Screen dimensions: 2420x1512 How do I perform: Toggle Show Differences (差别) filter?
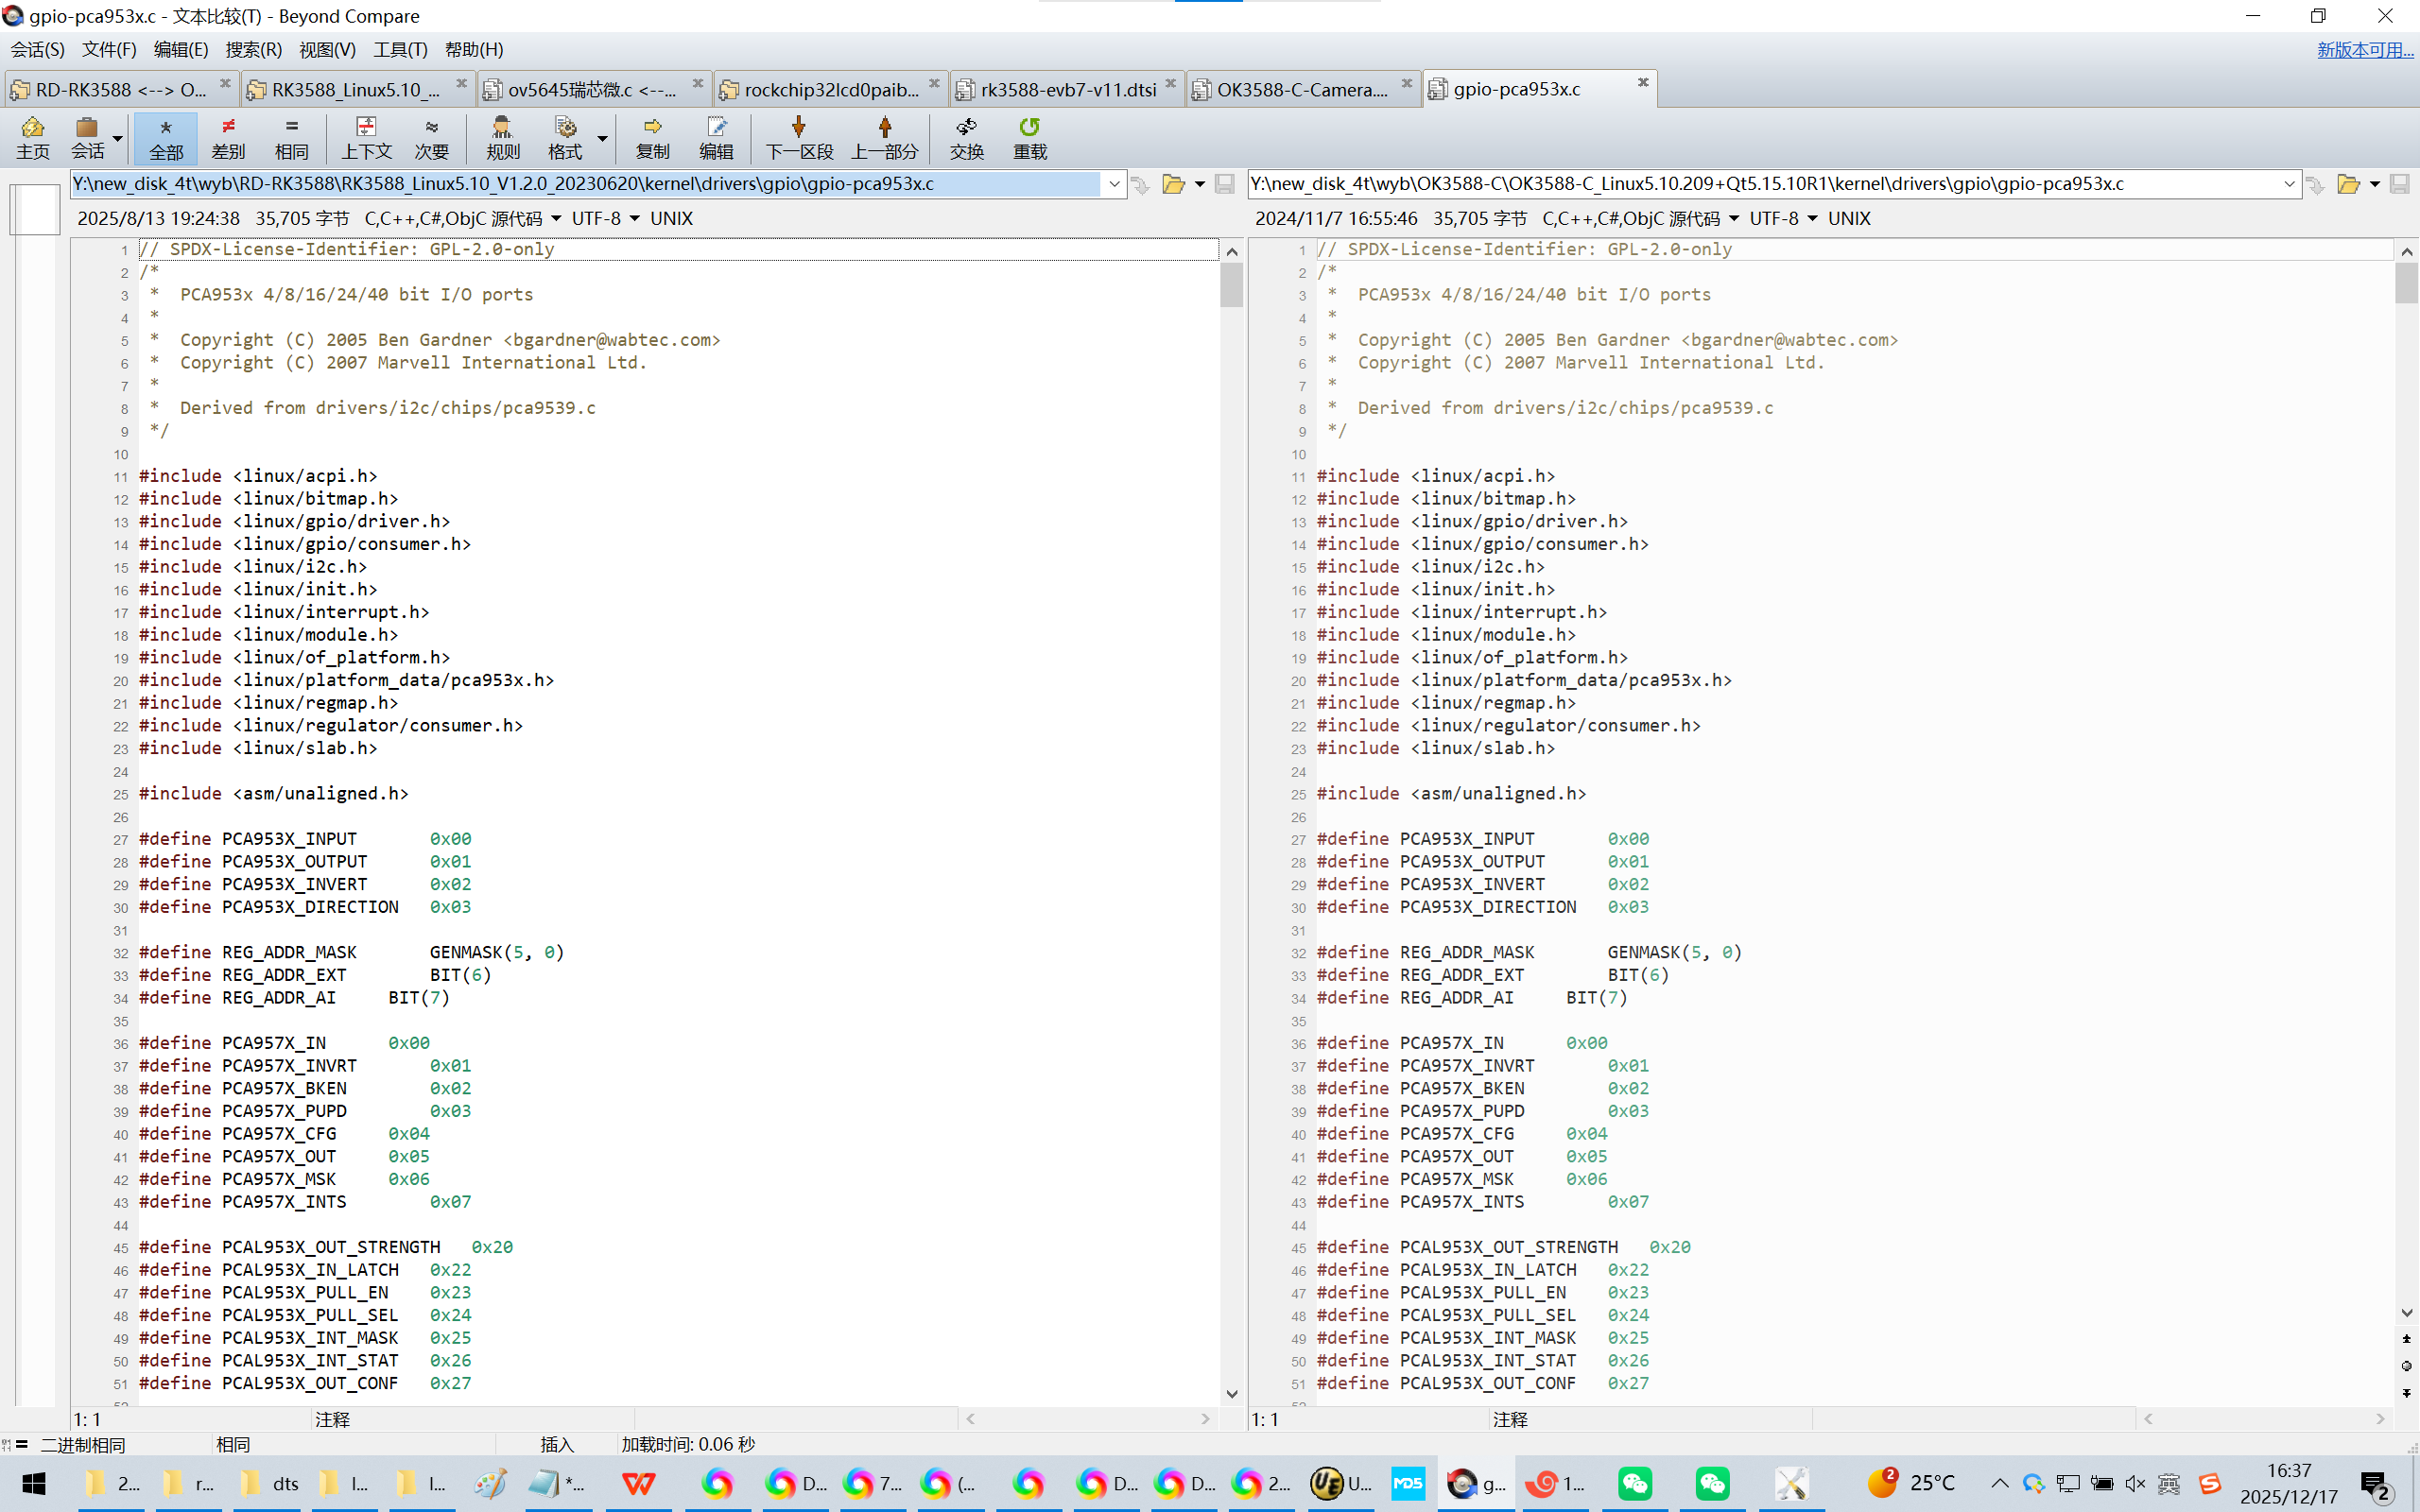point(228,137)
